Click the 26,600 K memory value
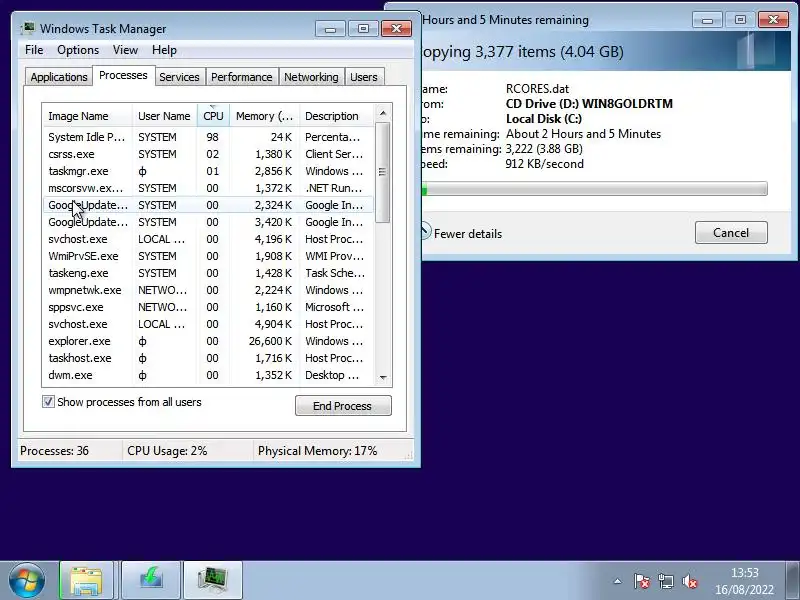 tap(270, 341)
